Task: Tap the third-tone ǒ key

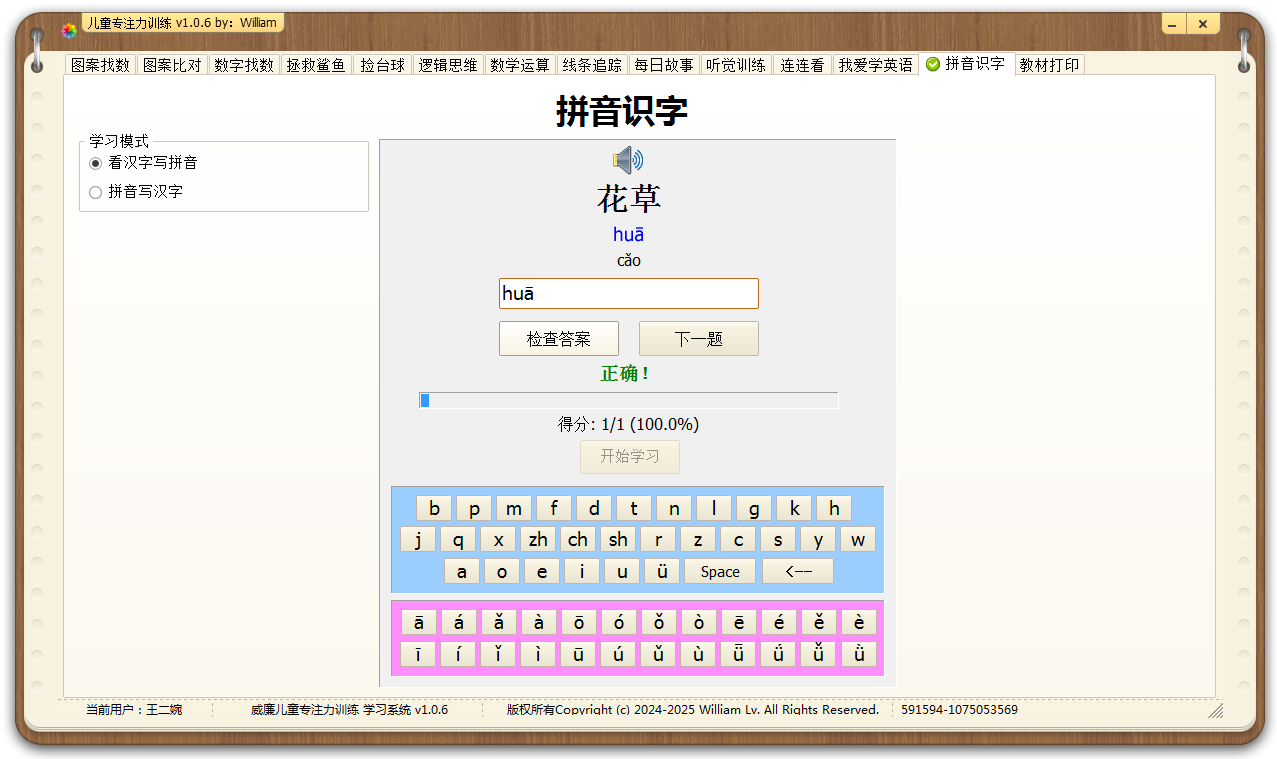Action: coord(659,622)
